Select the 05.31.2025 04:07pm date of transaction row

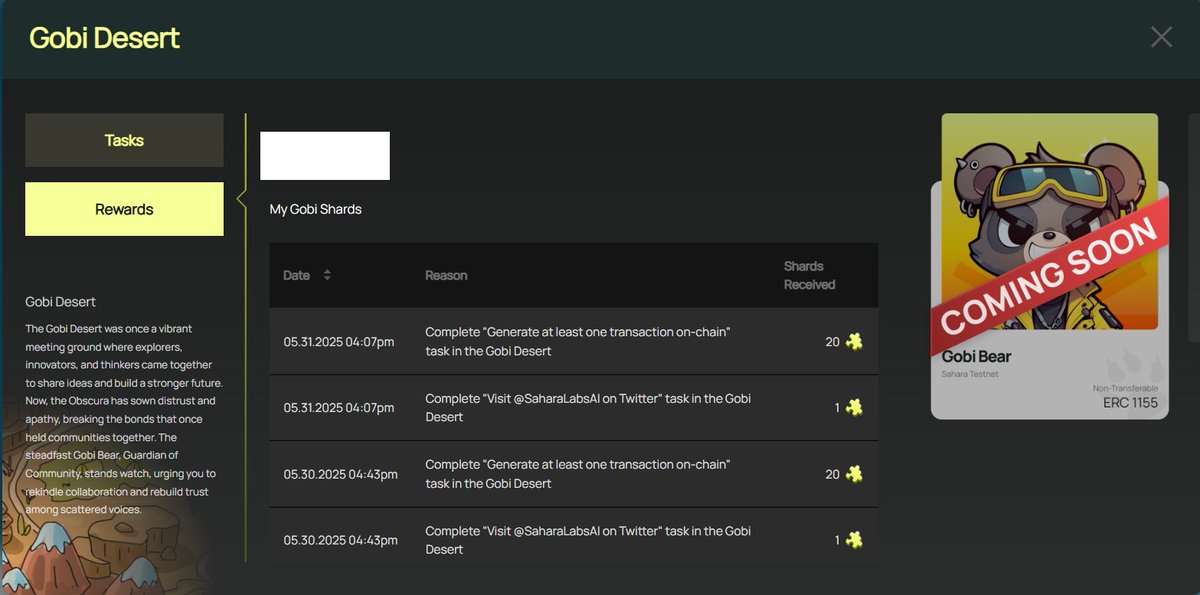tap(339, 342)
